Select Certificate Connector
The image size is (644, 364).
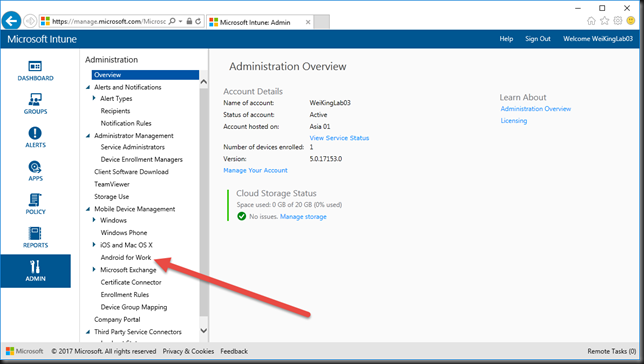coord(131,282)
